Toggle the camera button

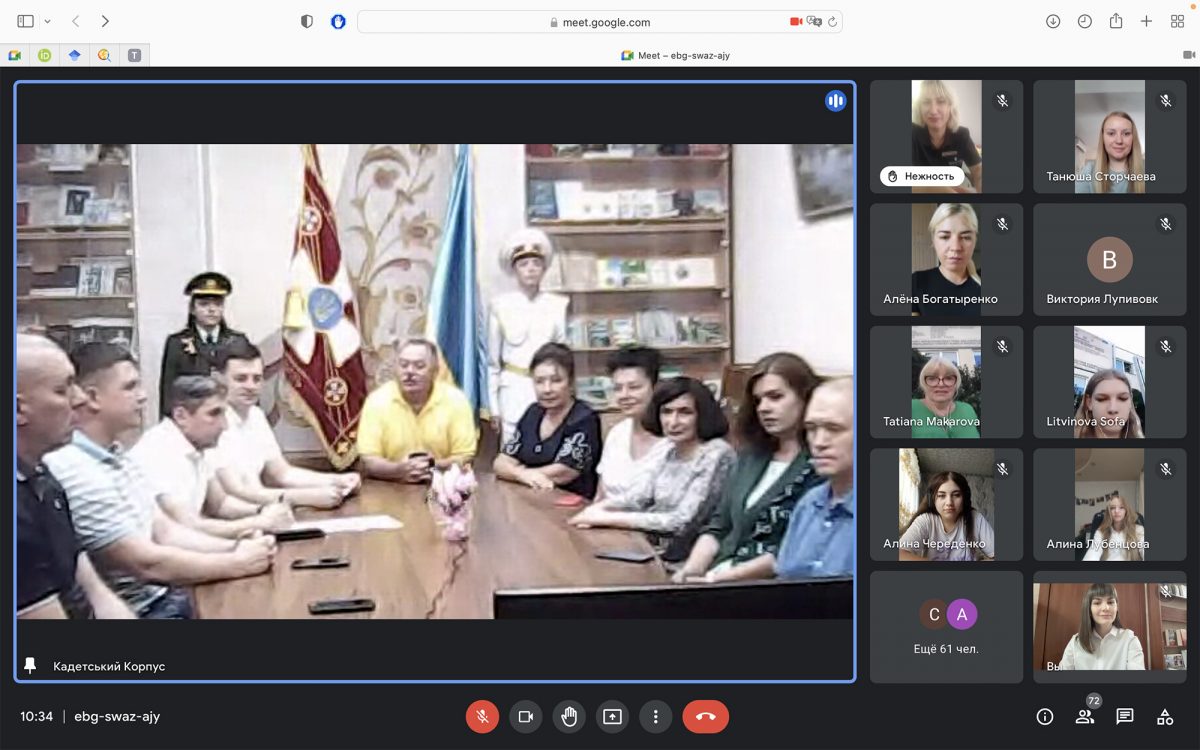pyautogui.click(x=525, y=716)
